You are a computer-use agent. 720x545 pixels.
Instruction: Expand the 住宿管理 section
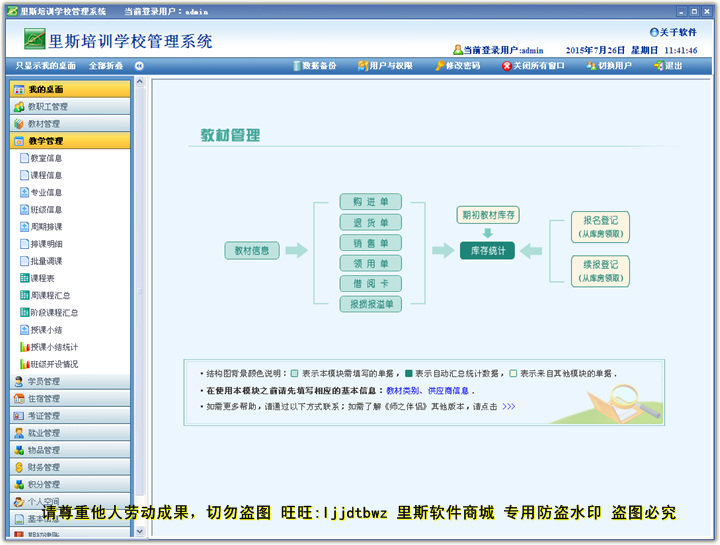pyautogui.click(x=70, y=399)
